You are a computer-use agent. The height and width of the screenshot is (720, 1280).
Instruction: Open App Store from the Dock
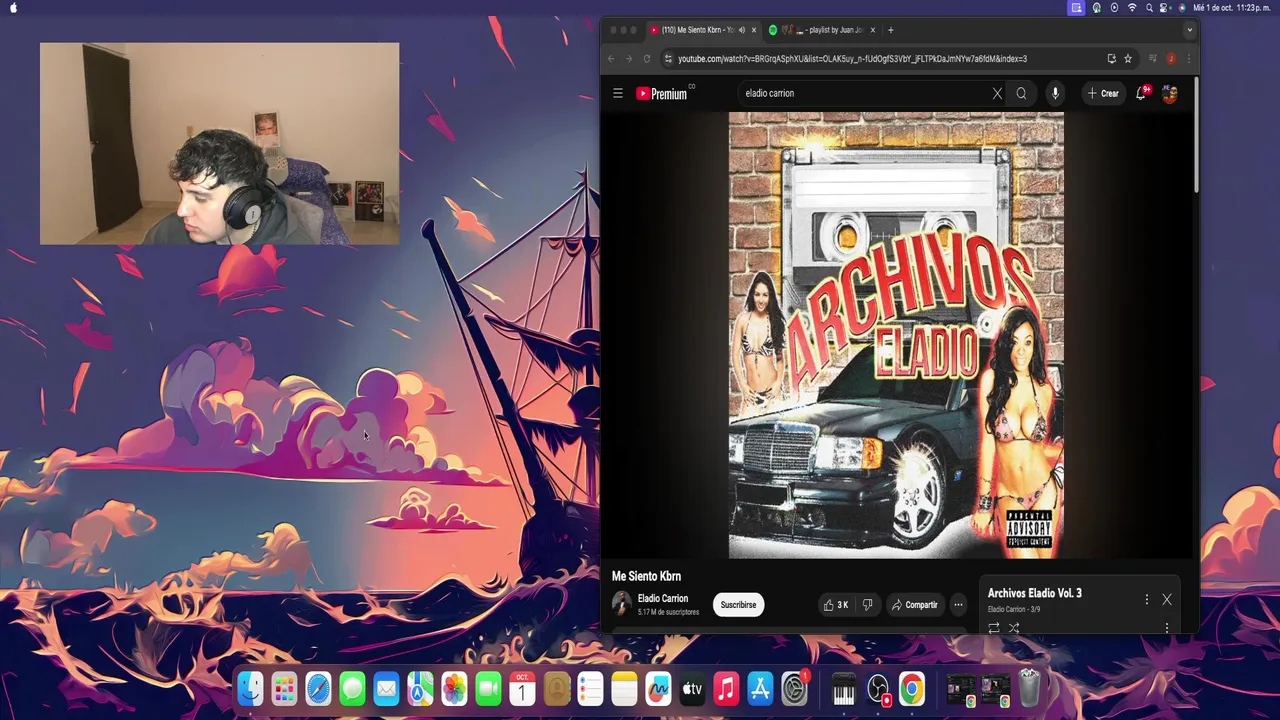[x=760, y=689]
